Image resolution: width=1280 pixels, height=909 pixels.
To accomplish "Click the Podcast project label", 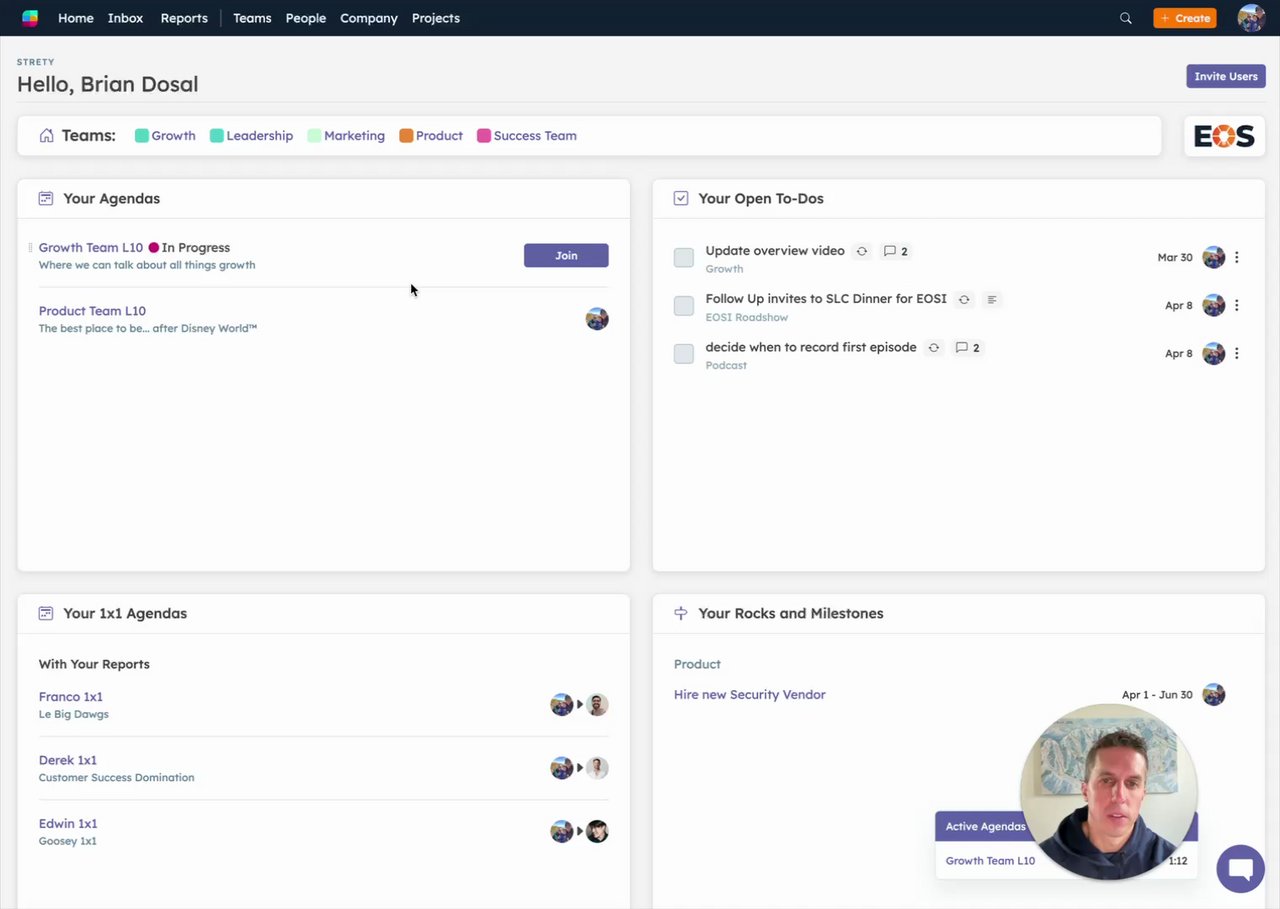I will 726,365.
